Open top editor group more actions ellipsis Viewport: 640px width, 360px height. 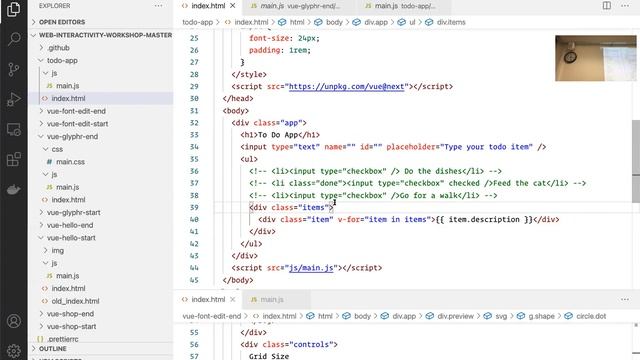624,6
